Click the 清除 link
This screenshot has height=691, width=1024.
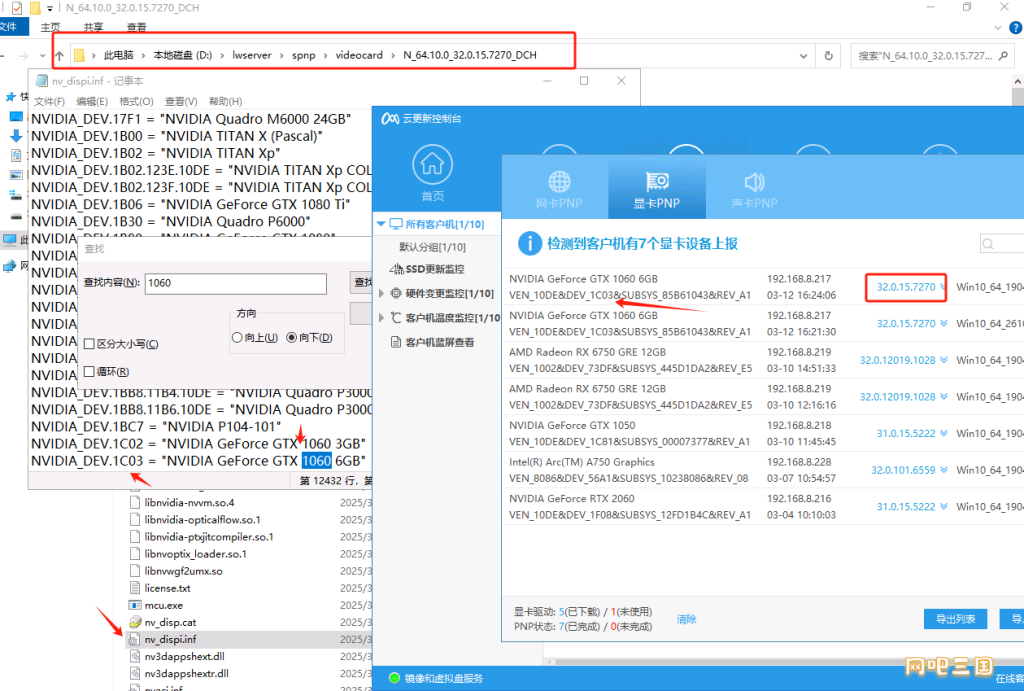[686, 619]
